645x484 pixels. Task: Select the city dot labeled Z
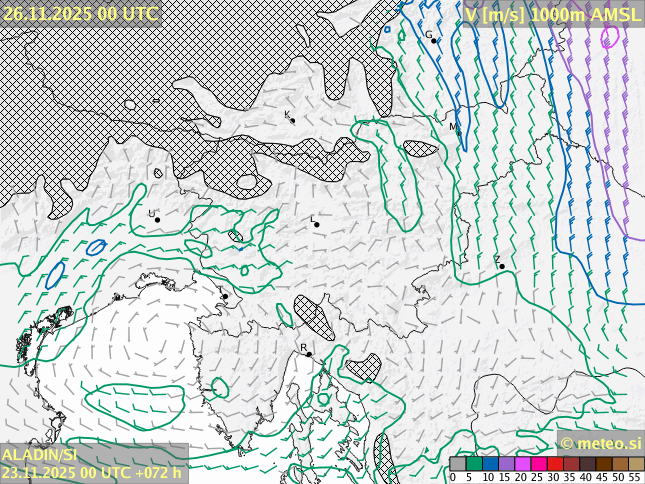(x=502, y=266)
